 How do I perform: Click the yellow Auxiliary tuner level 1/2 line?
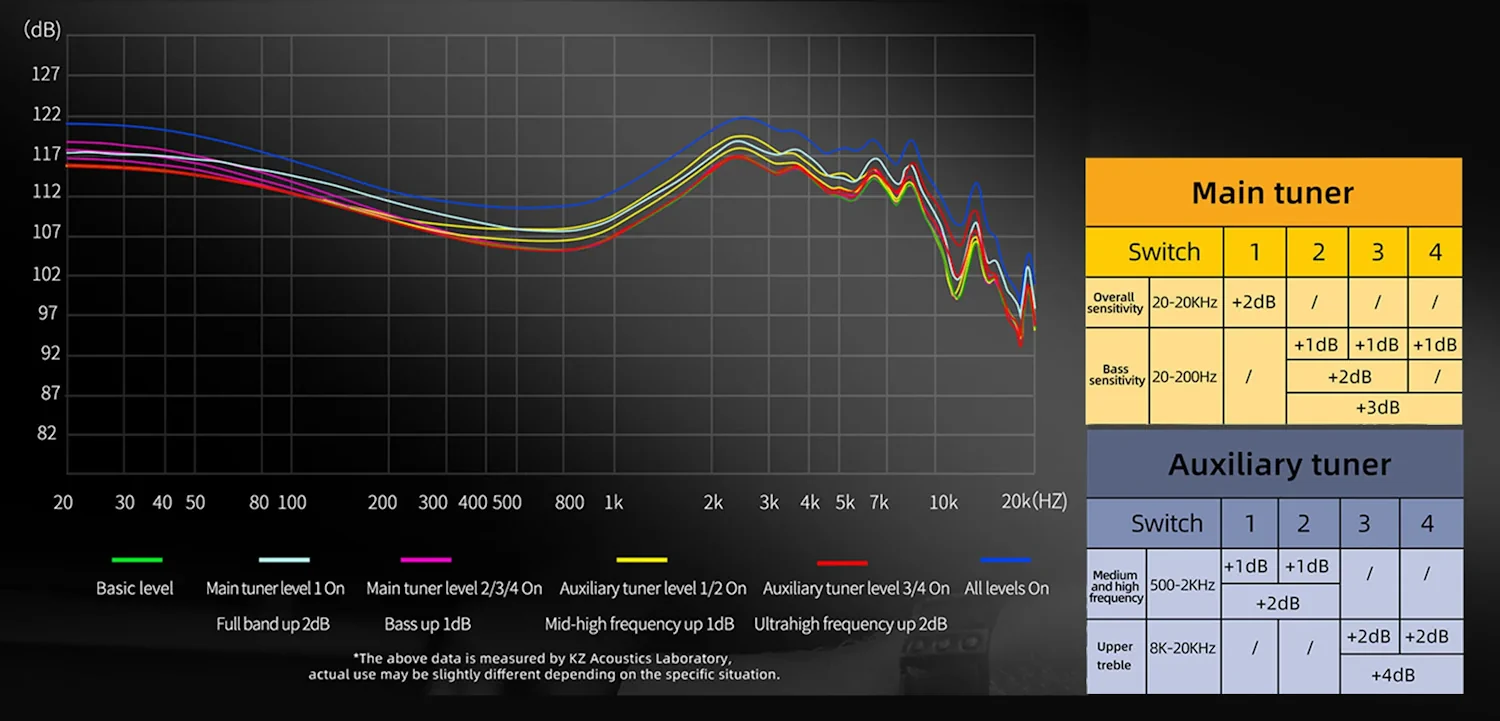tap(641, 560)
